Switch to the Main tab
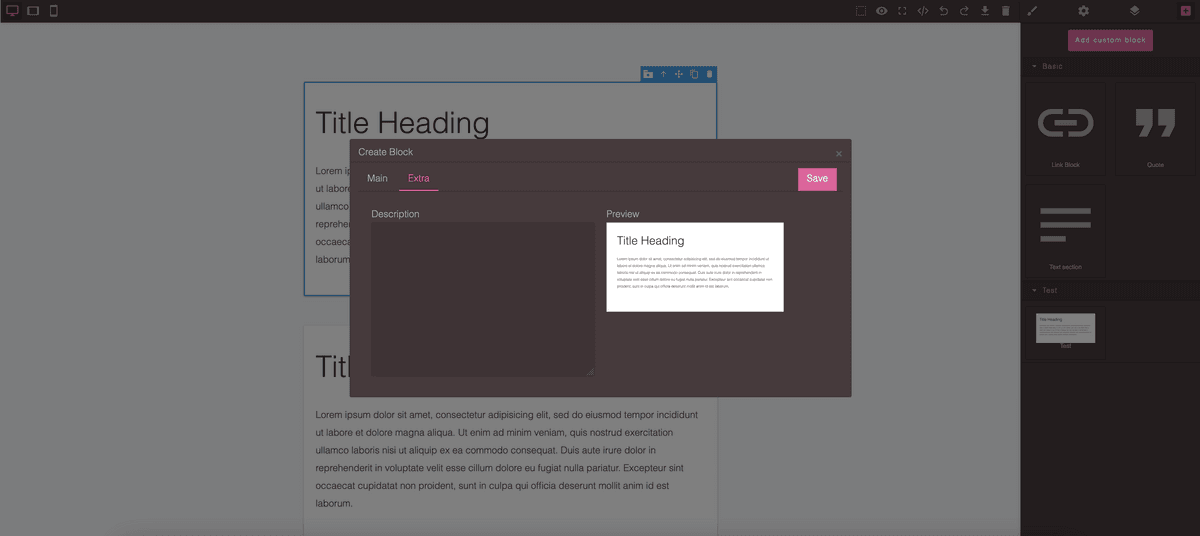 pyautogui.click(x=377, y=178)
